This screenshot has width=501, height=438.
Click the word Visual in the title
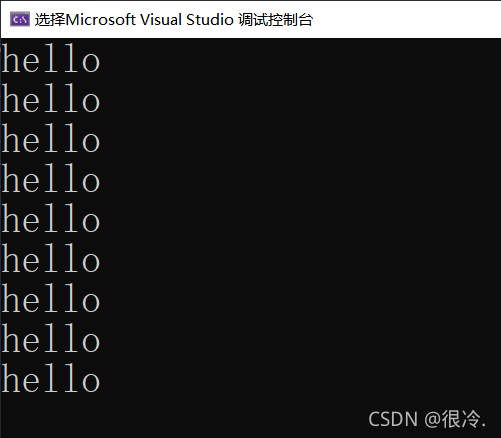coord(160,20)
